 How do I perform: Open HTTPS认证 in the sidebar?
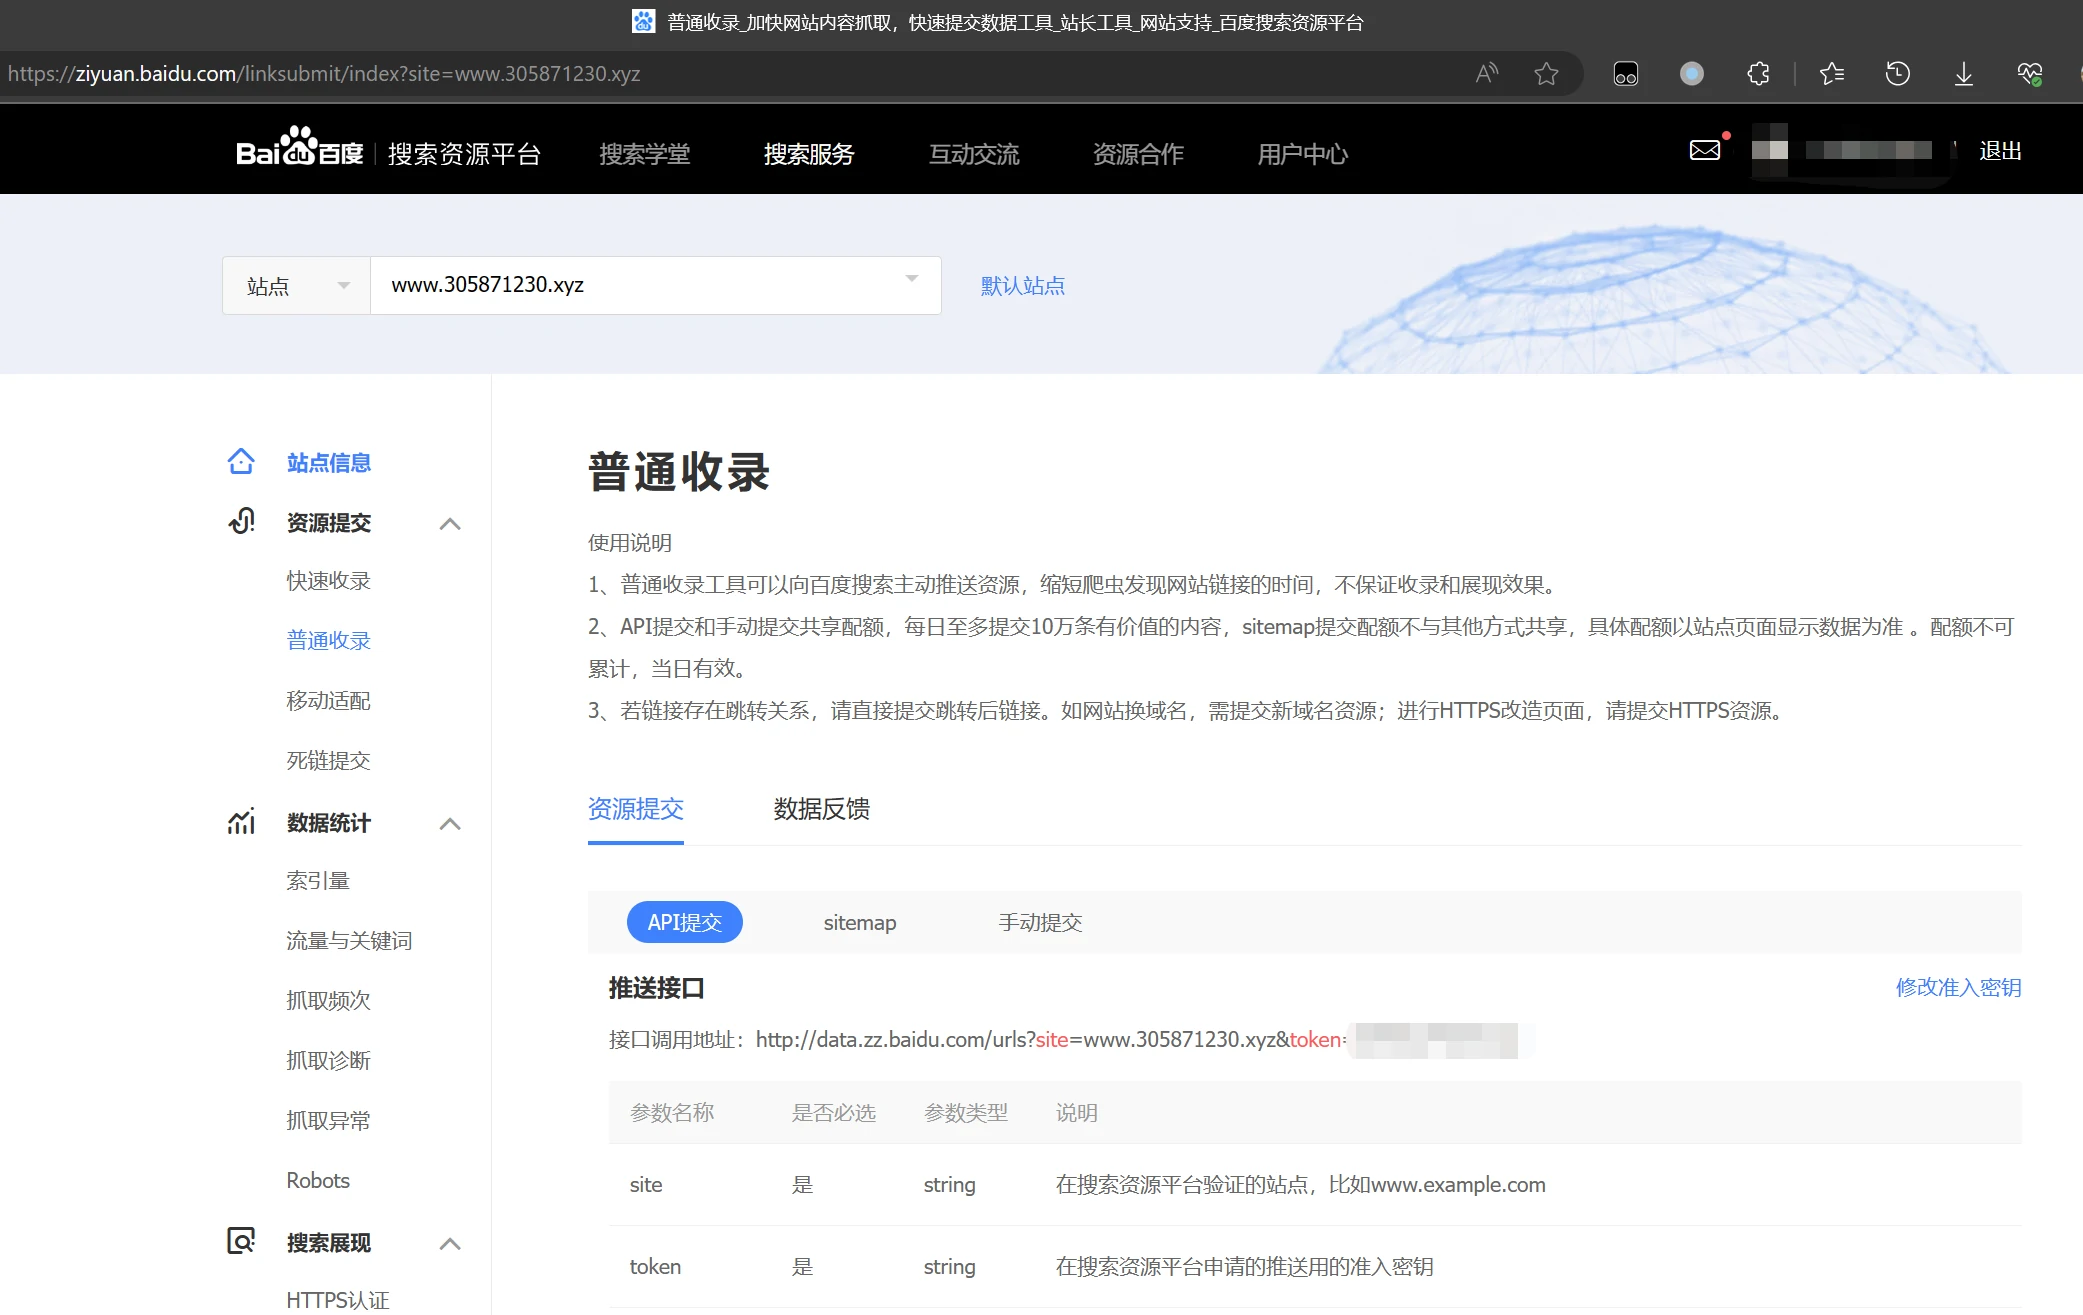point(338,1300)
